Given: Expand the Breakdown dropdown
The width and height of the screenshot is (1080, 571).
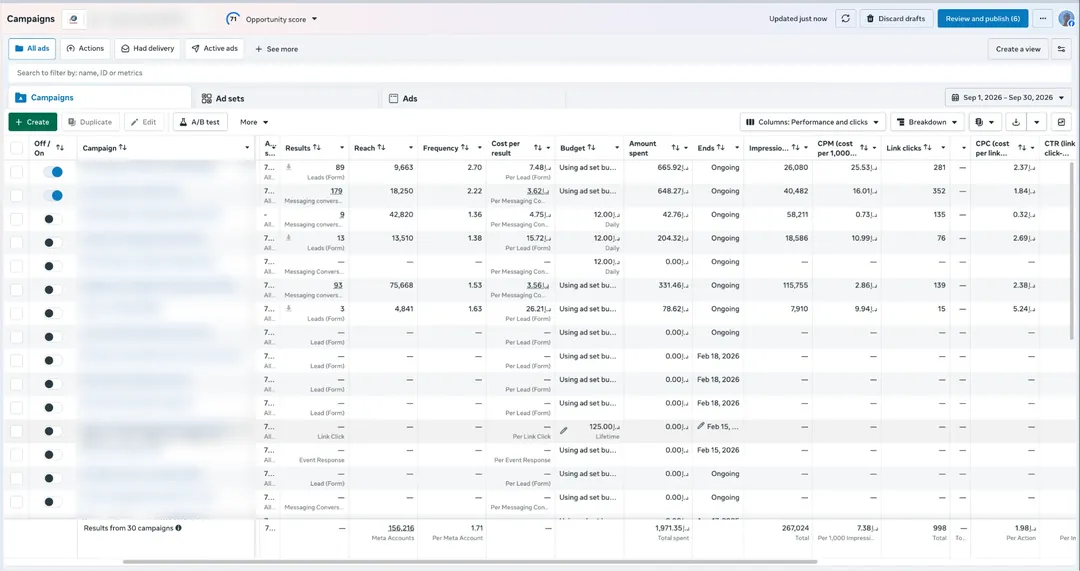Looking at the screenshot, I should [927, 122].
